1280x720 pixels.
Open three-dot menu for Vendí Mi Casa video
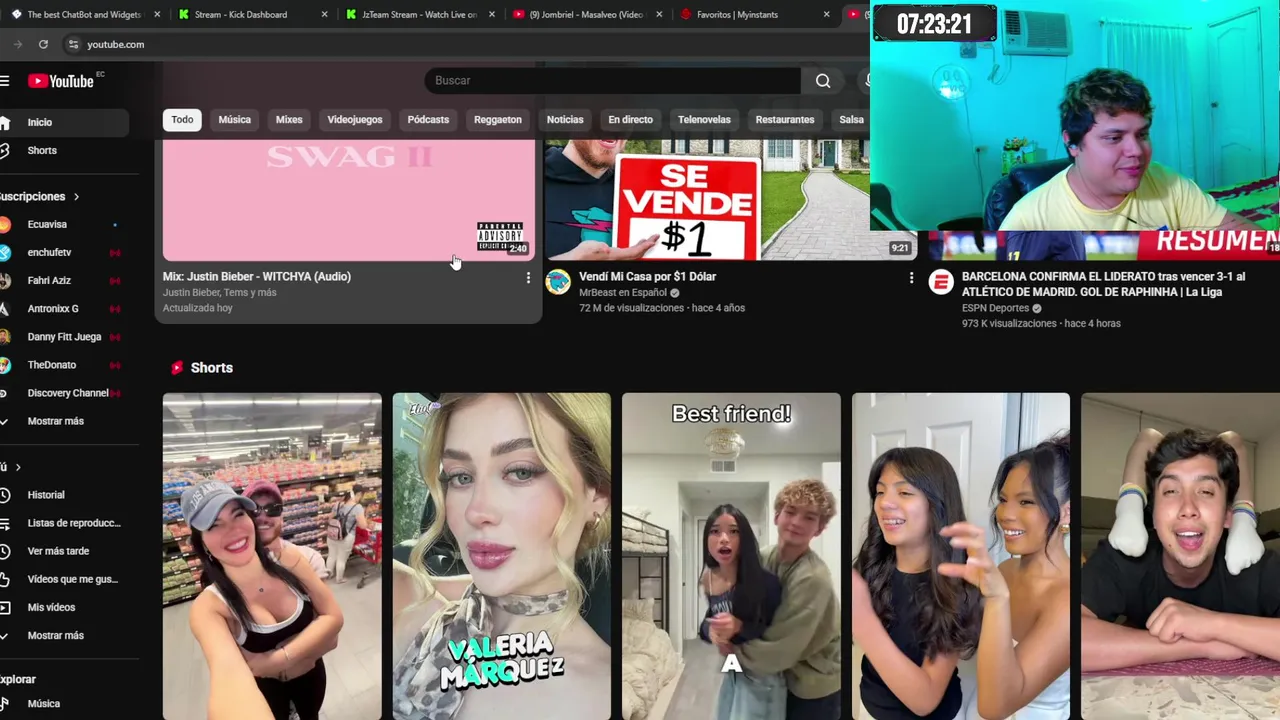[910, 278]
